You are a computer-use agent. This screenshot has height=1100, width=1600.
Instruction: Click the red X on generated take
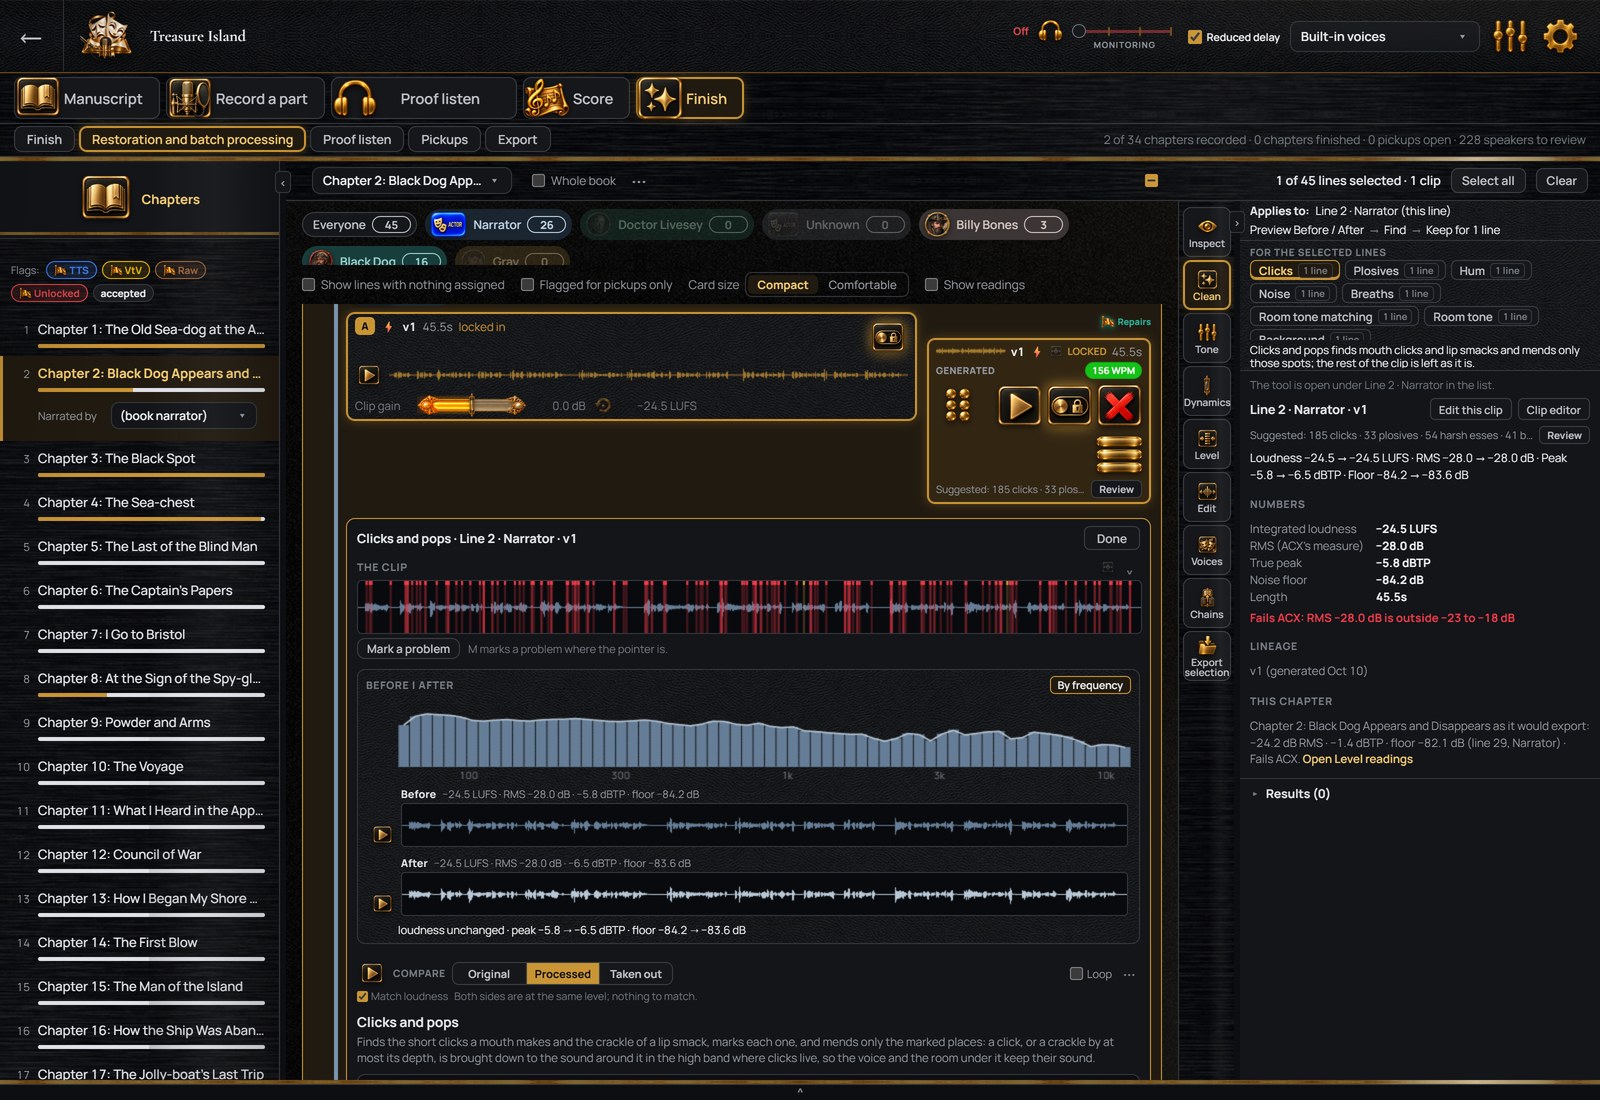pyautogui.click(x=1119, y=405)
